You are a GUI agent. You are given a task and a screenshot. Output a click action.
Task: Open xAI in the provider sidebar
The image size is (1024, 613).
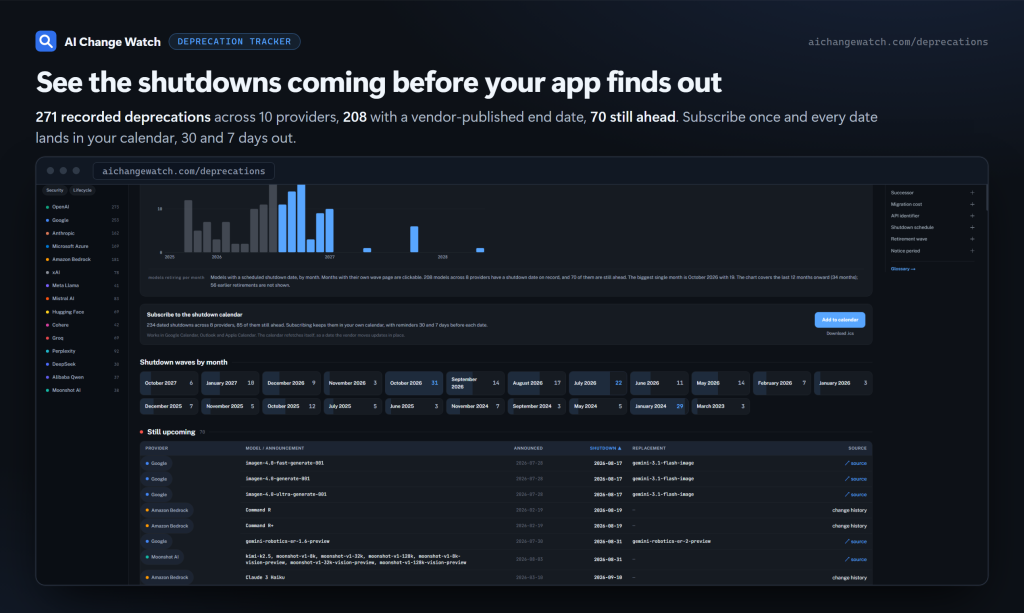click(82, 272)
